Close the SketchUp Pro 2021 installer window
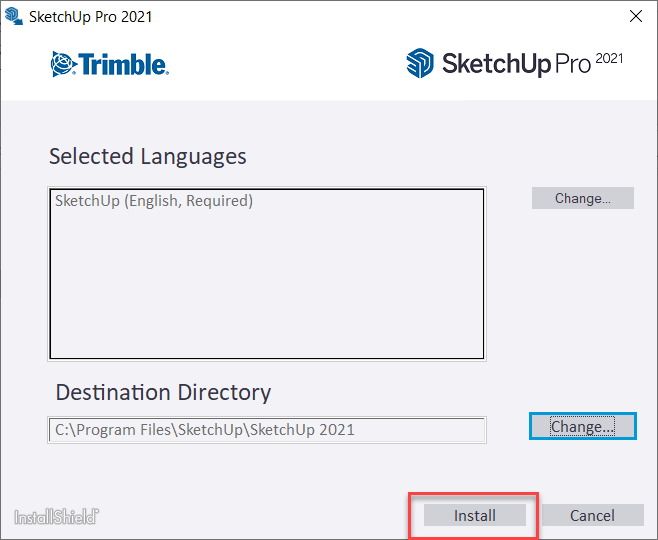Image resolution: width=658 pixels, height=540 pixels. click(635, 17)
